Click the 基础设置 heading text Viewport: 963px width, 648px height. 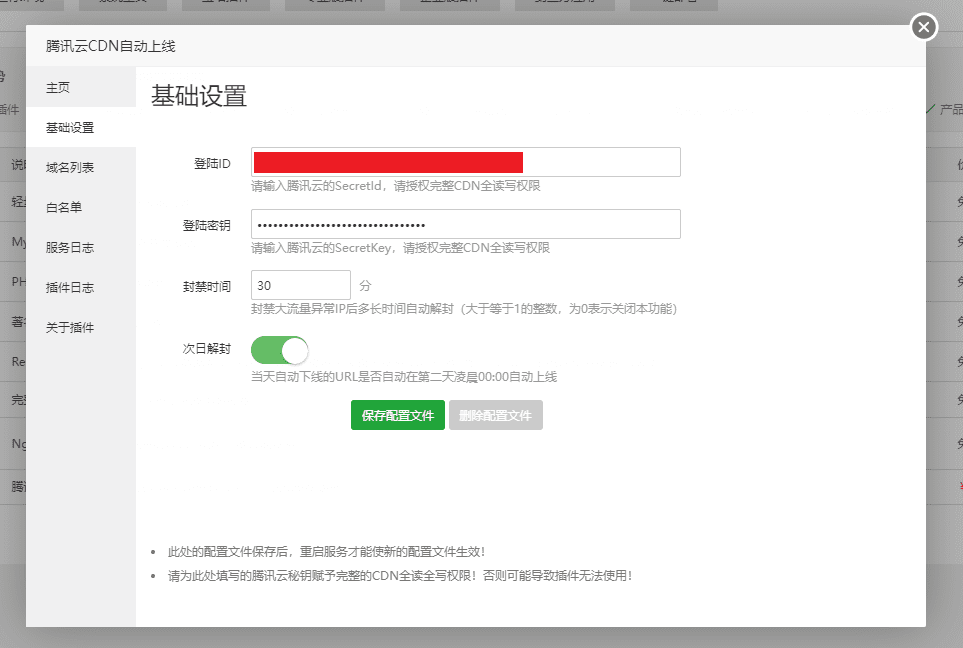coord(199,96)
